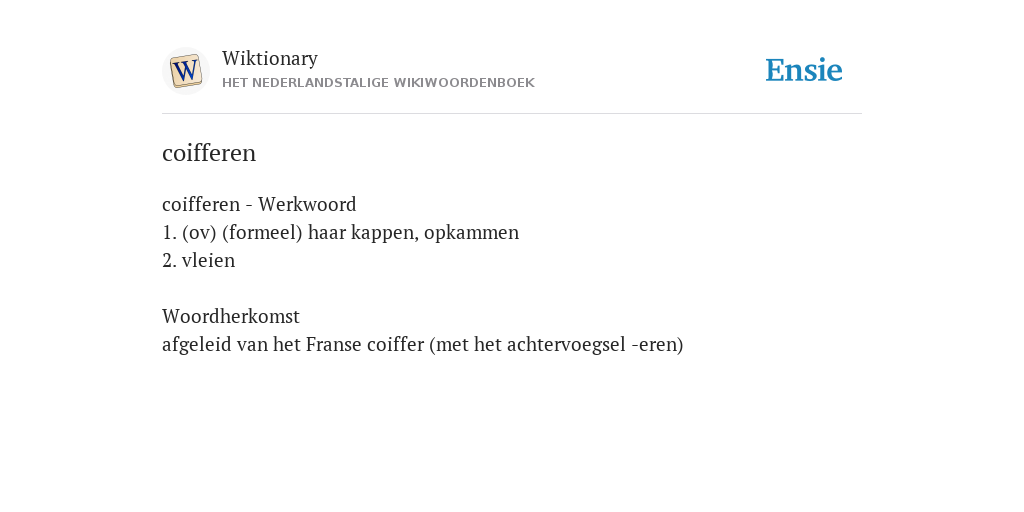Click the (formeel) label in definition one

pos(262,232)
